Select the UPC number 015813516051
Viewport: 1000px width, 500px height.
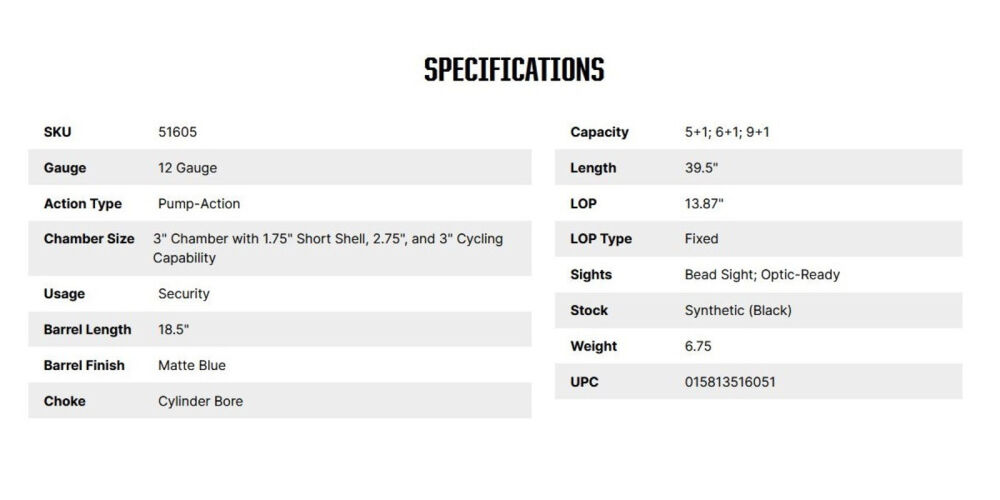click(730, 382)
